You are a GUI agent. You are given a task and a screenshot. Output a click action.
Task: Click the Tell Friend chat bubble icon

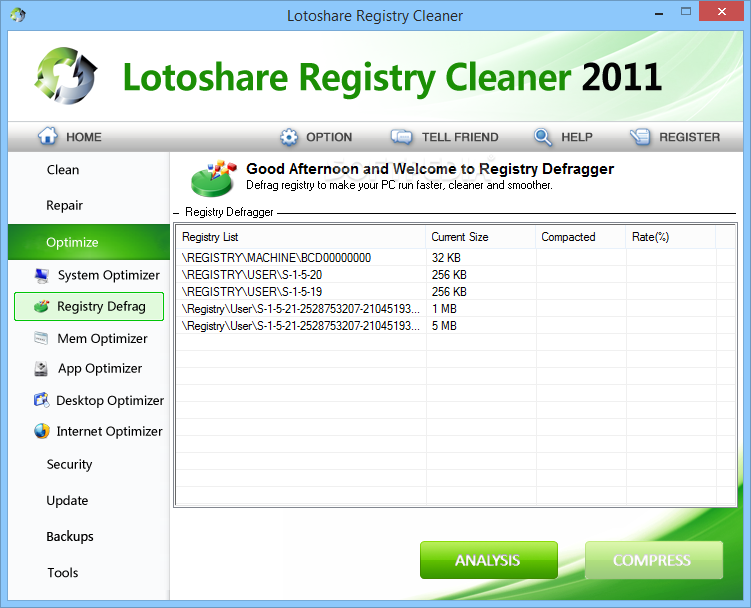401,137
